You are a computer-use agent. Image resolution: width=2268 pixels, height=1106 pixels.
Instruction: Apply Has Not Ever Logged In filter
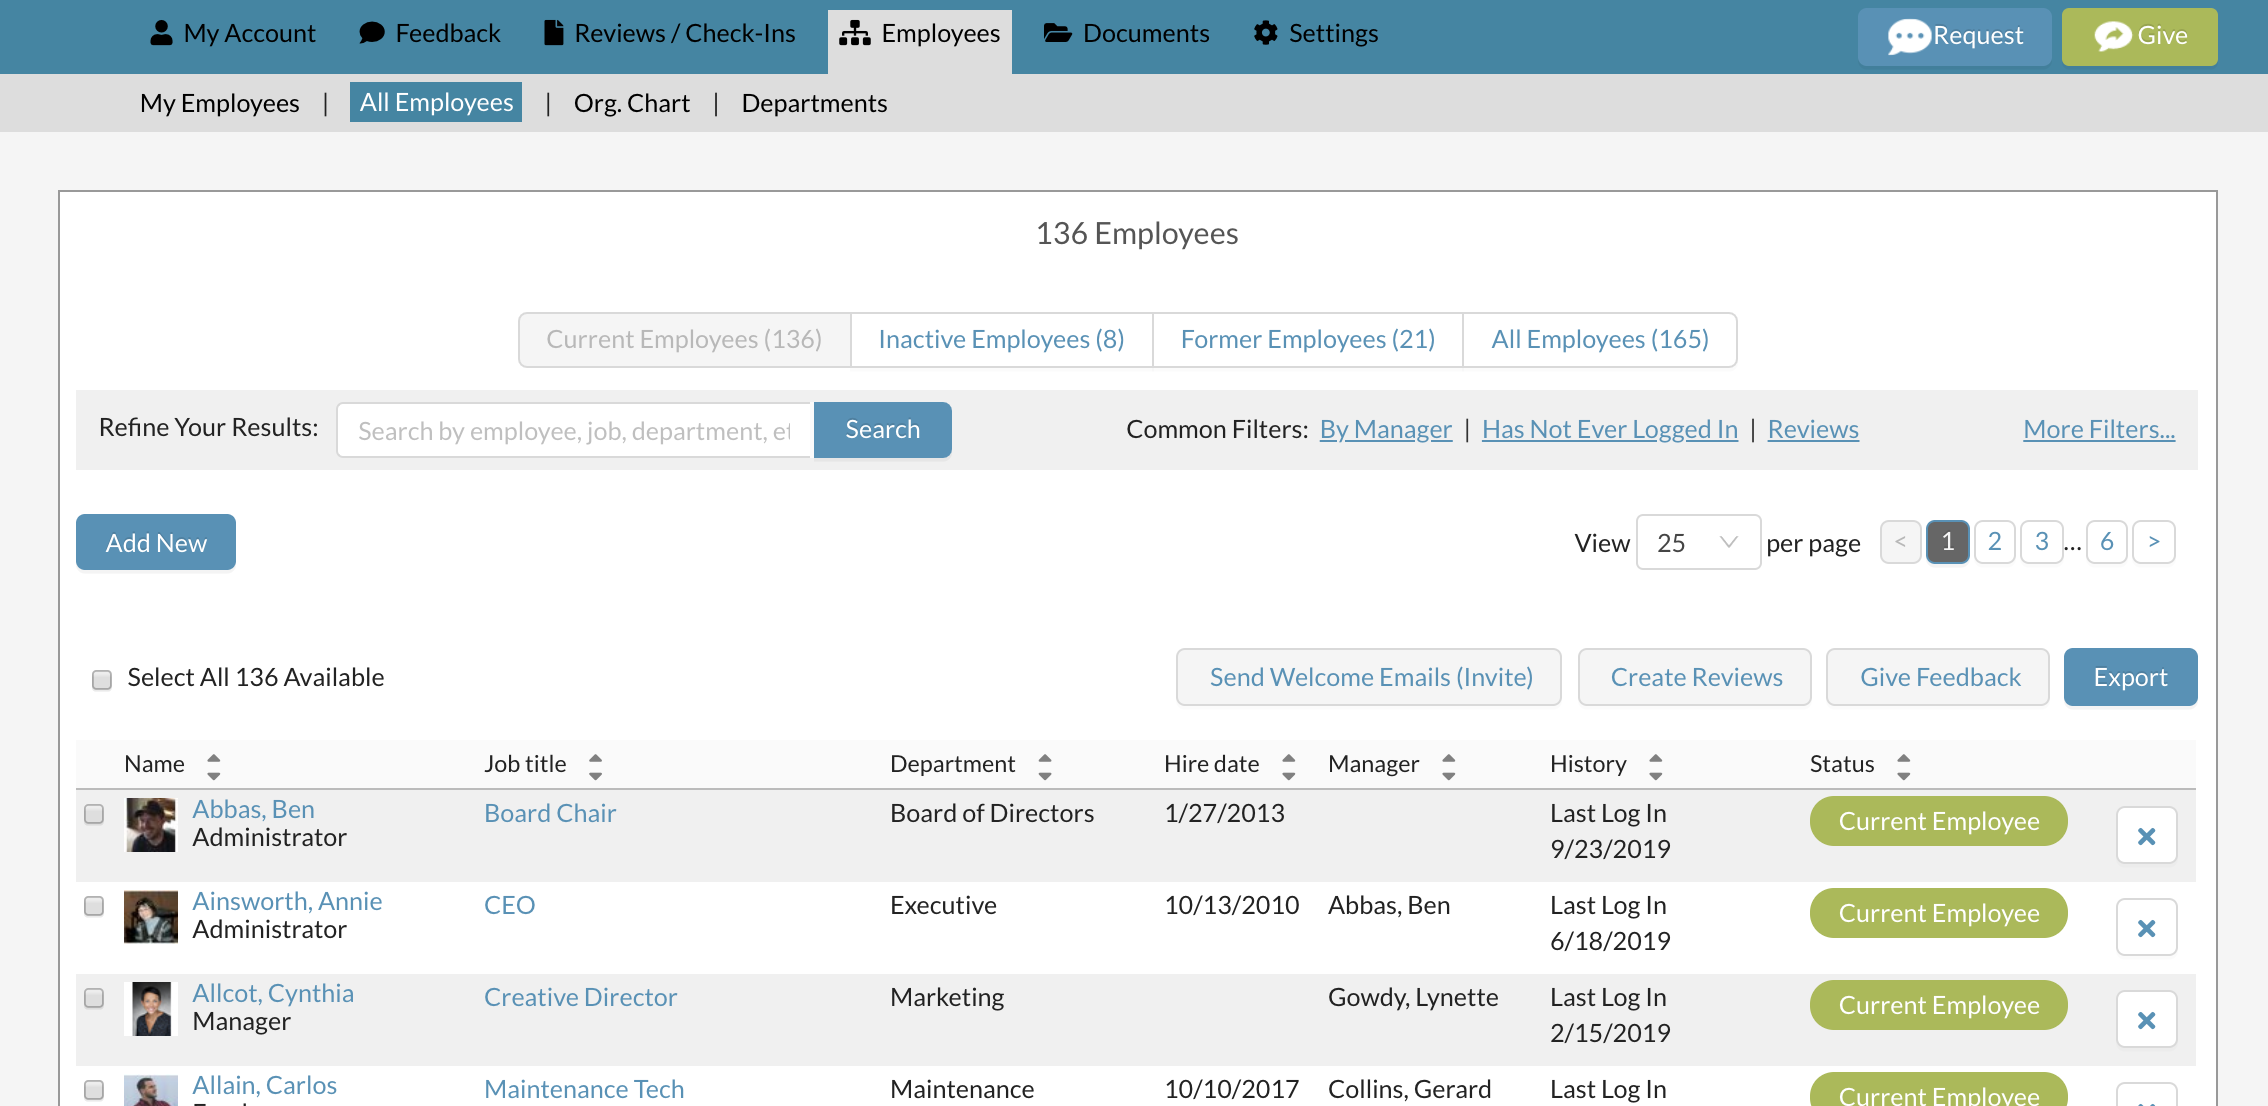click(x=1610, y=429)
